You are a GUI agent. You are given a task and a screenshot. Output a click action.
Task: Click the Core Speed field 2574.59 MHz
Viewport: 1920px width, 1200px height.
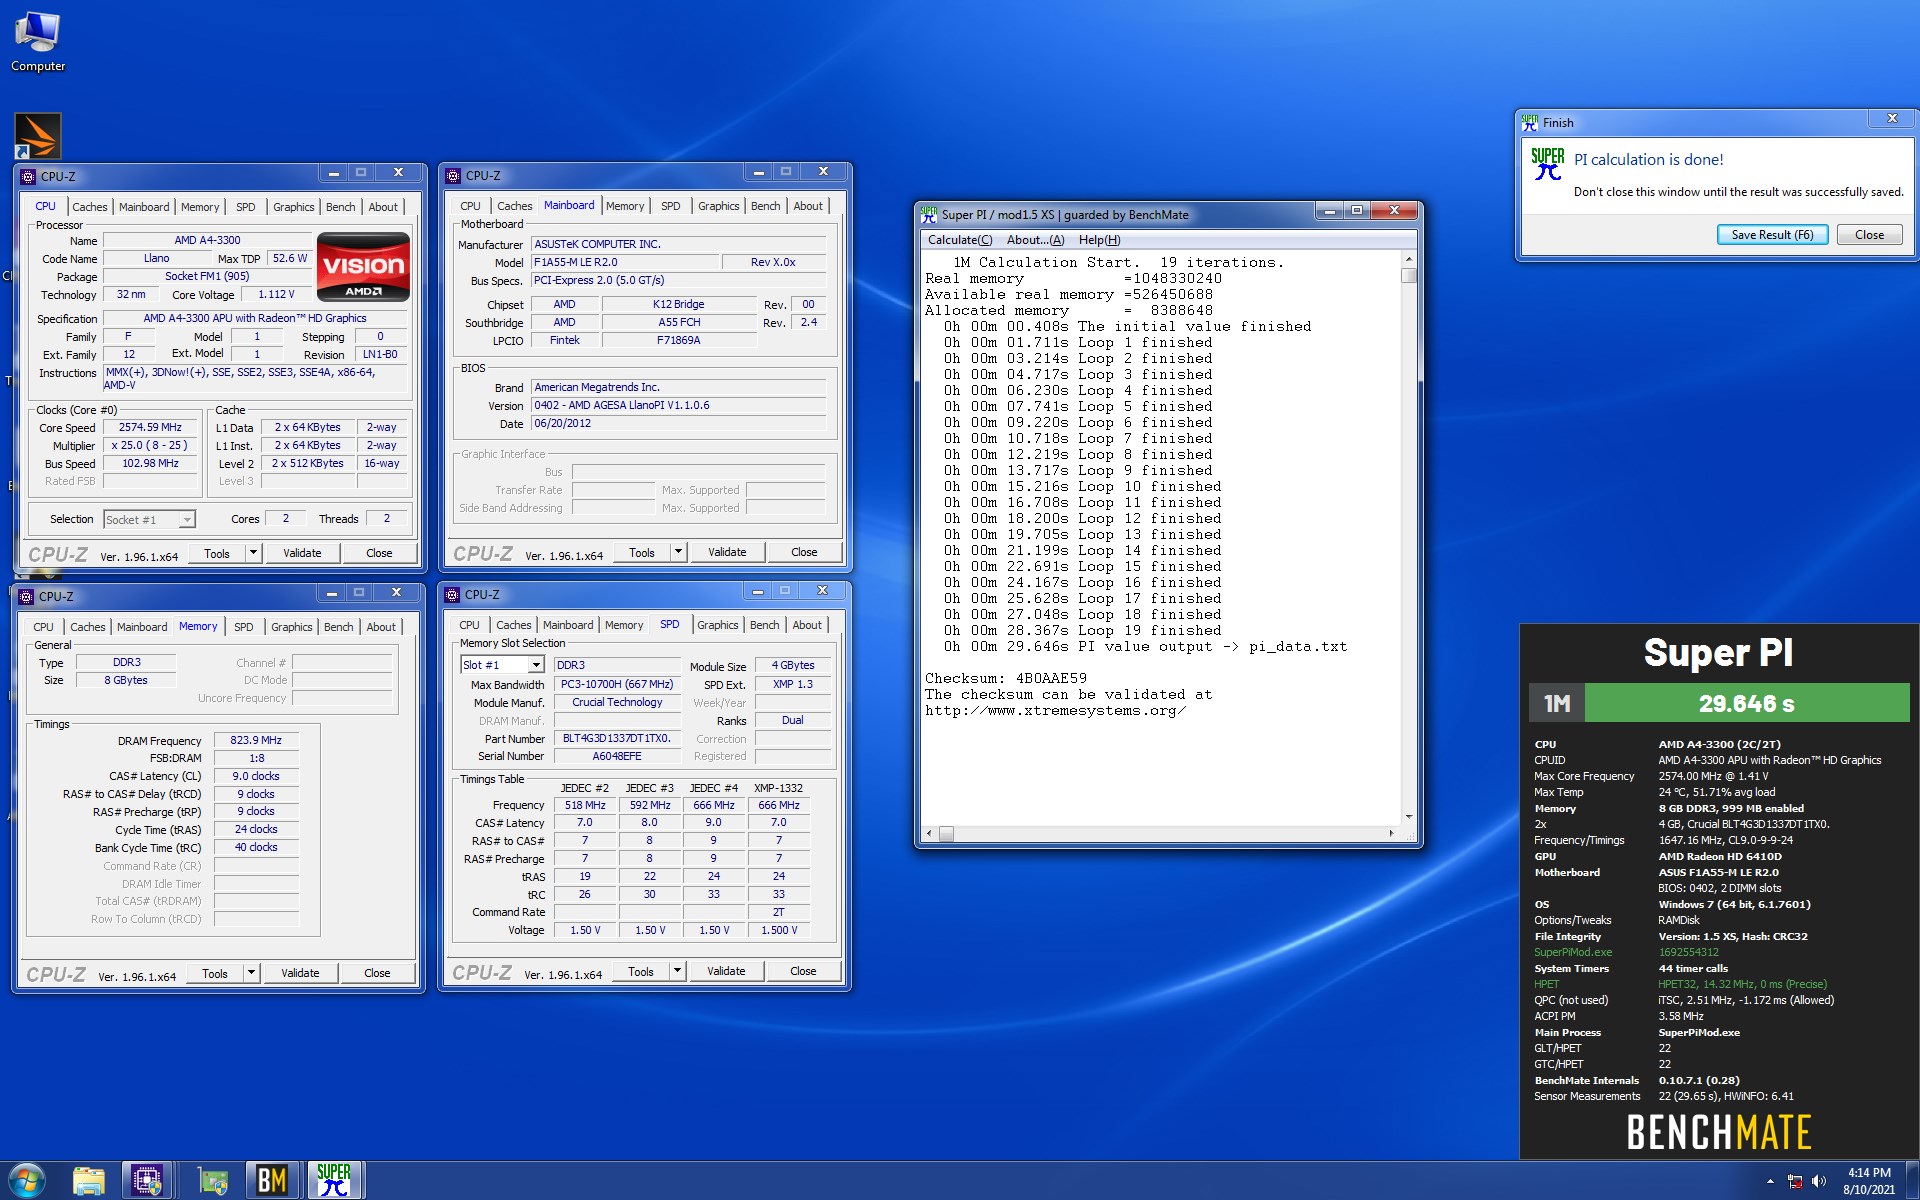150,427
